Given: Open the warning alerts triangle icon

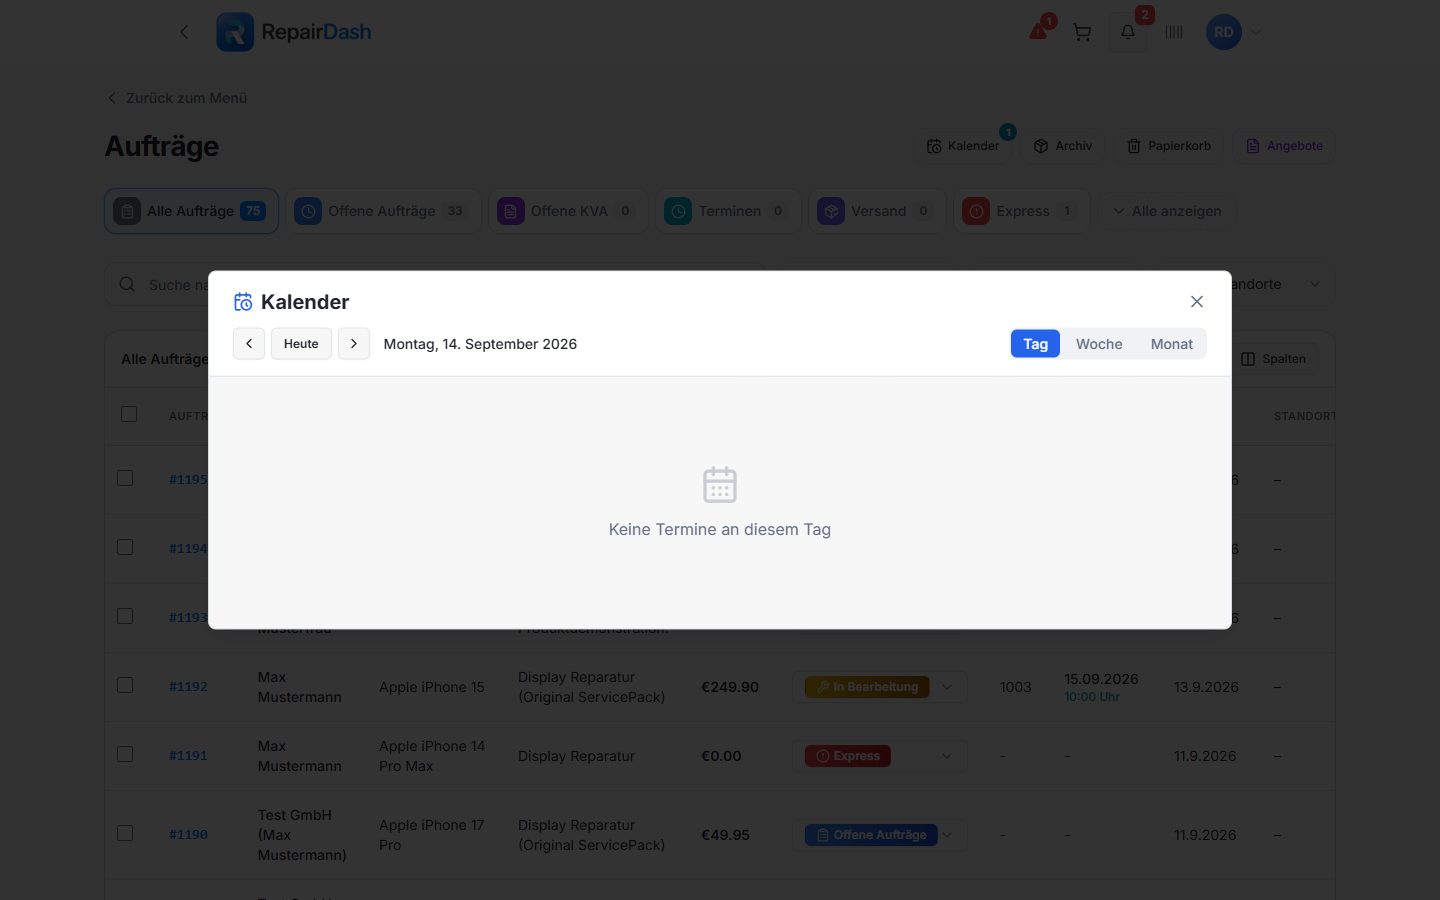Looking at the screenshot, I should [1039, 32].
